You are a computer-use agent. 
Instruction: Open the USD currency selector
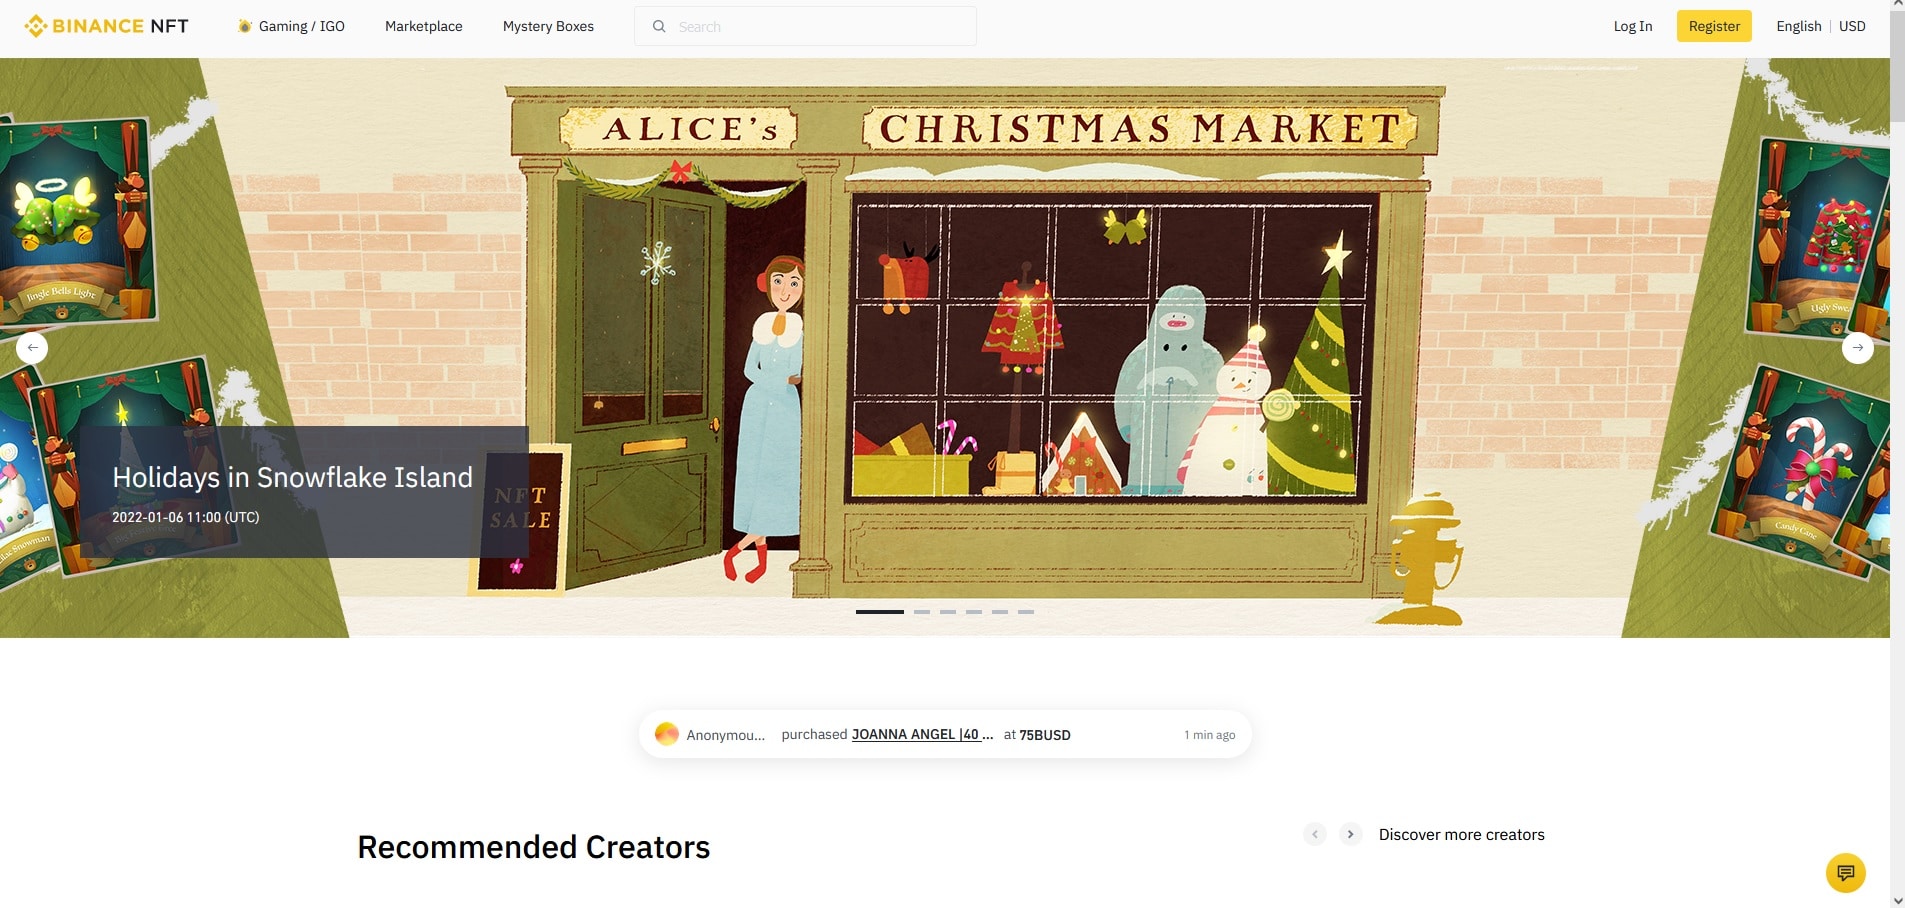coord(1852,26)
